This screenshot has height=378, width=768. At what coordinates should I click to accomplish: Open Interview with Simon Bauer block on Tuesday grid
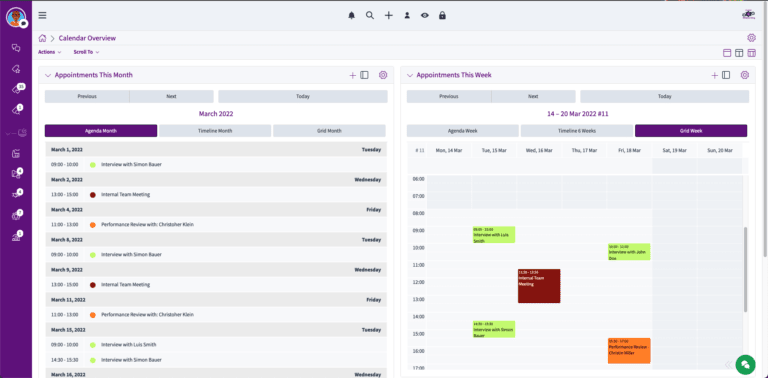494,329
